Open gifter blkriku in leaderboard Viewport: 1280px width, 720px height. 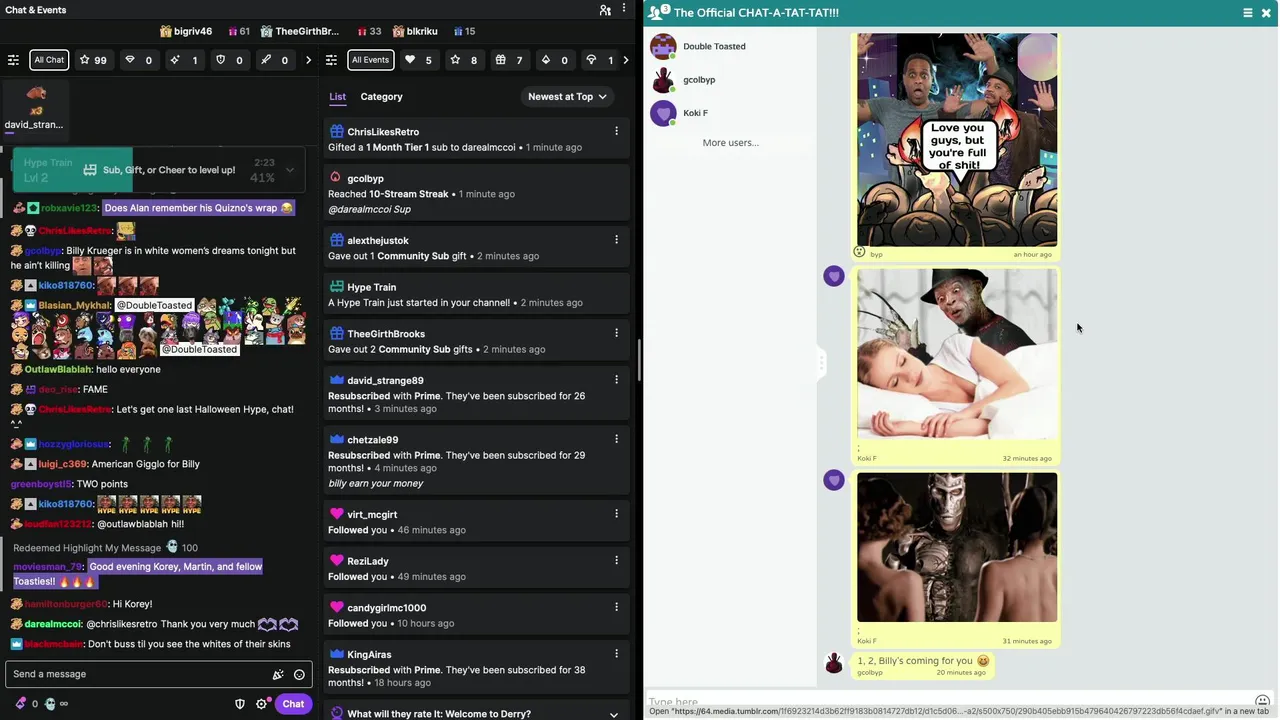(x=415, y=31)
